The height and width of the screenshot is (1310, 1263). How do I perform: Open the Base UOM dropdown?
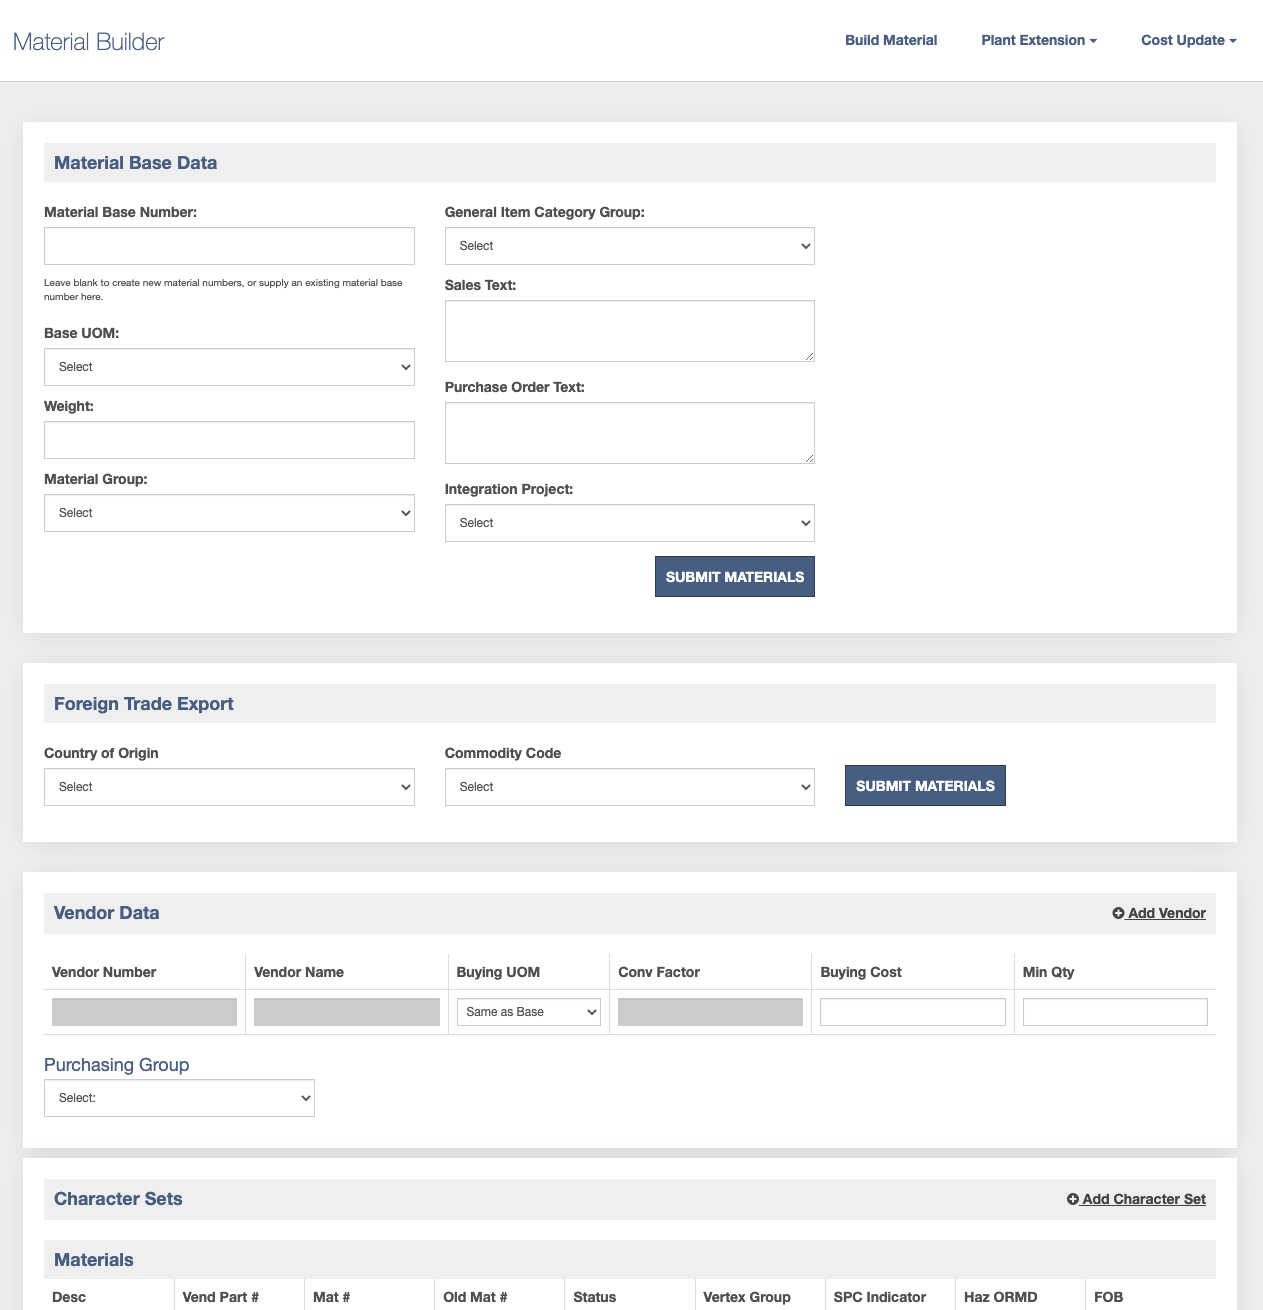coord(229,367)
